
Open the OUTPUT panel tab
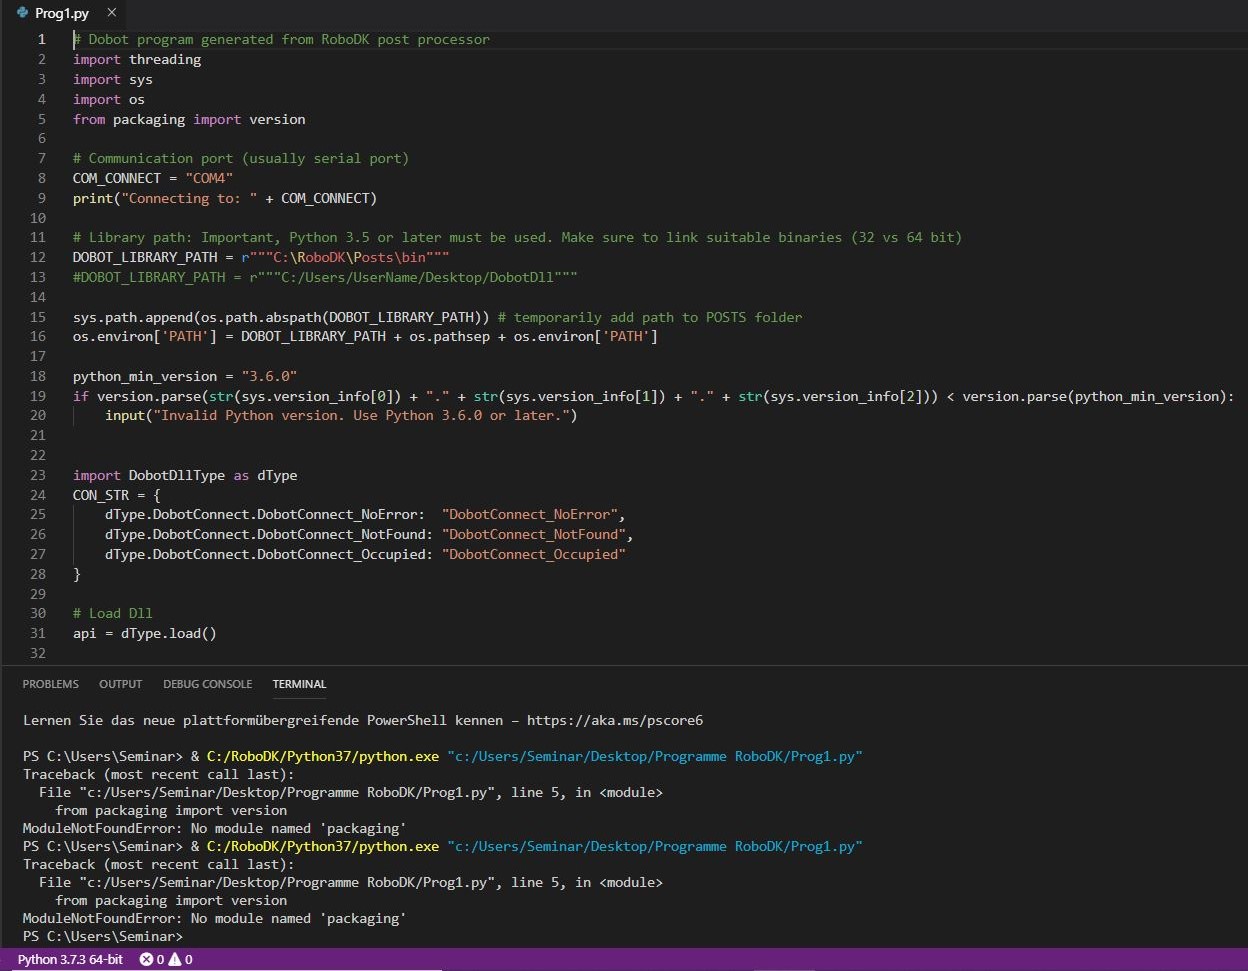coord(120,684)
